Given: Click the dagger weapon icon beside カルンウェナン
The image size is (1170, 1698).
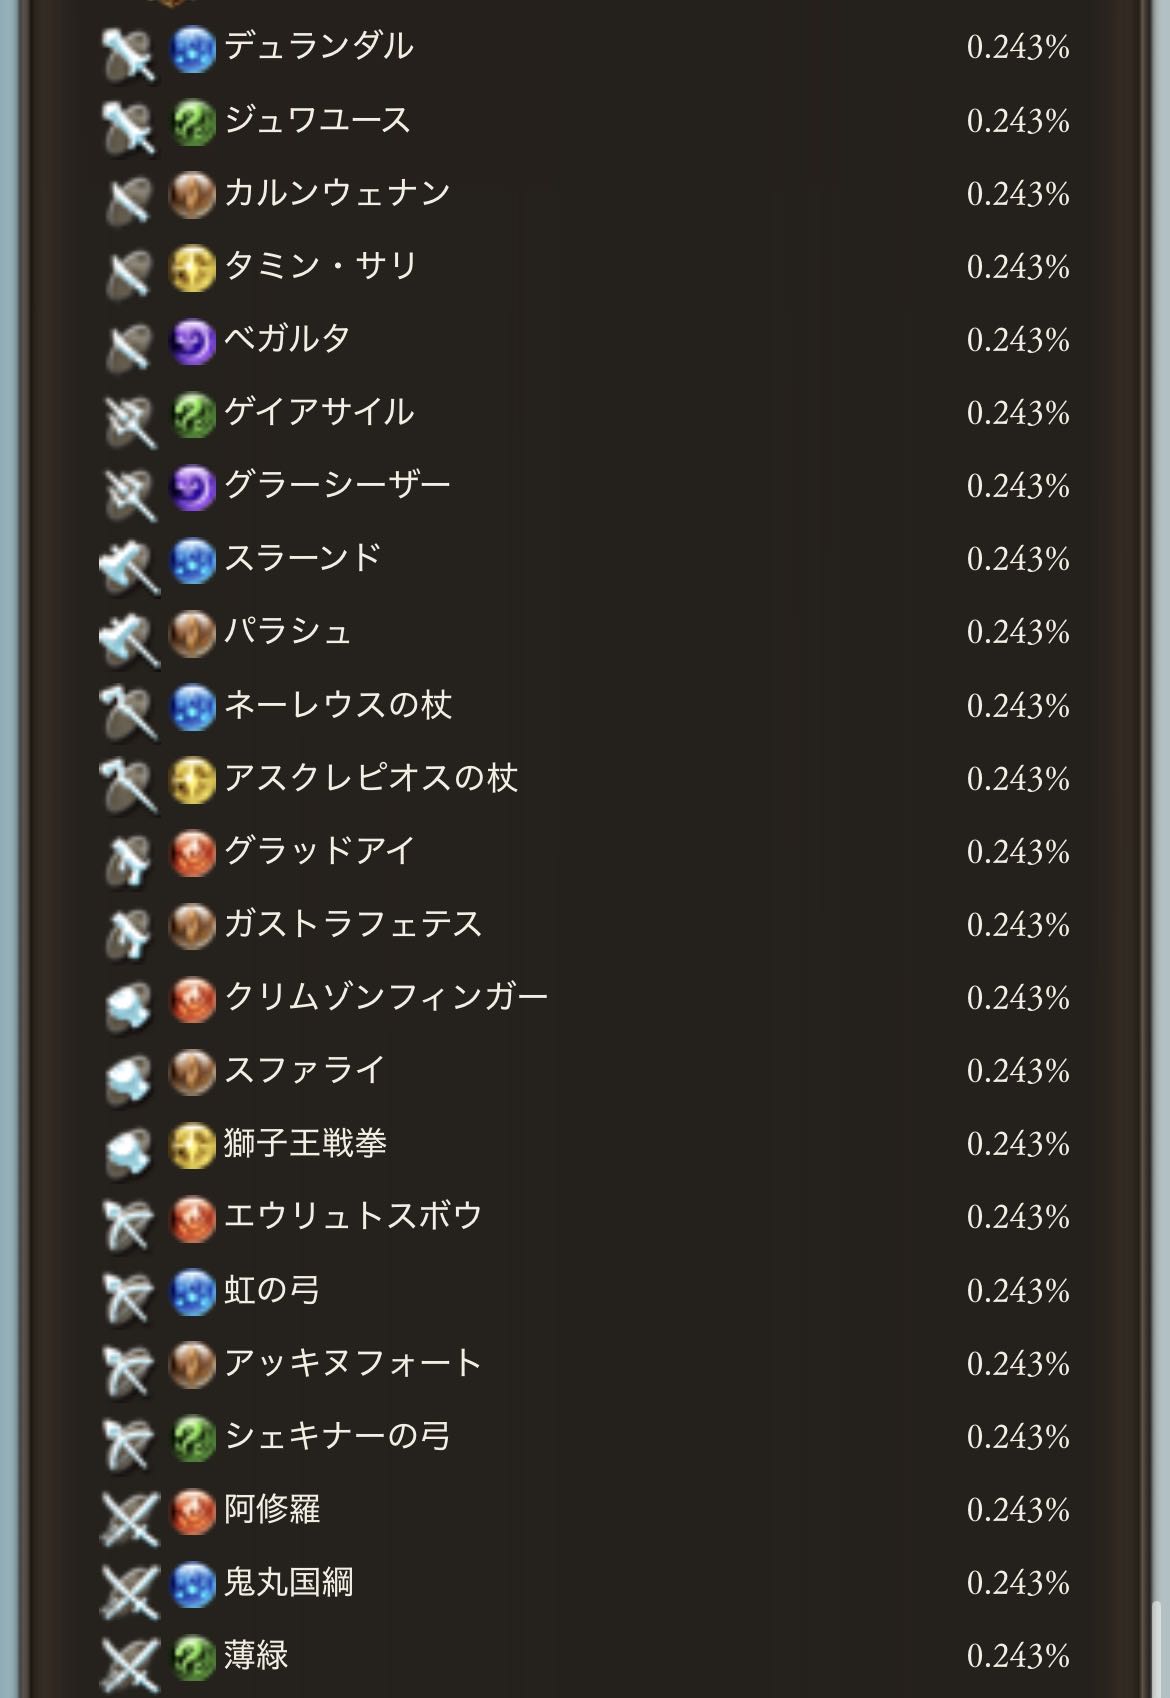Looking at the screenshot, I should tap(129, 197).
